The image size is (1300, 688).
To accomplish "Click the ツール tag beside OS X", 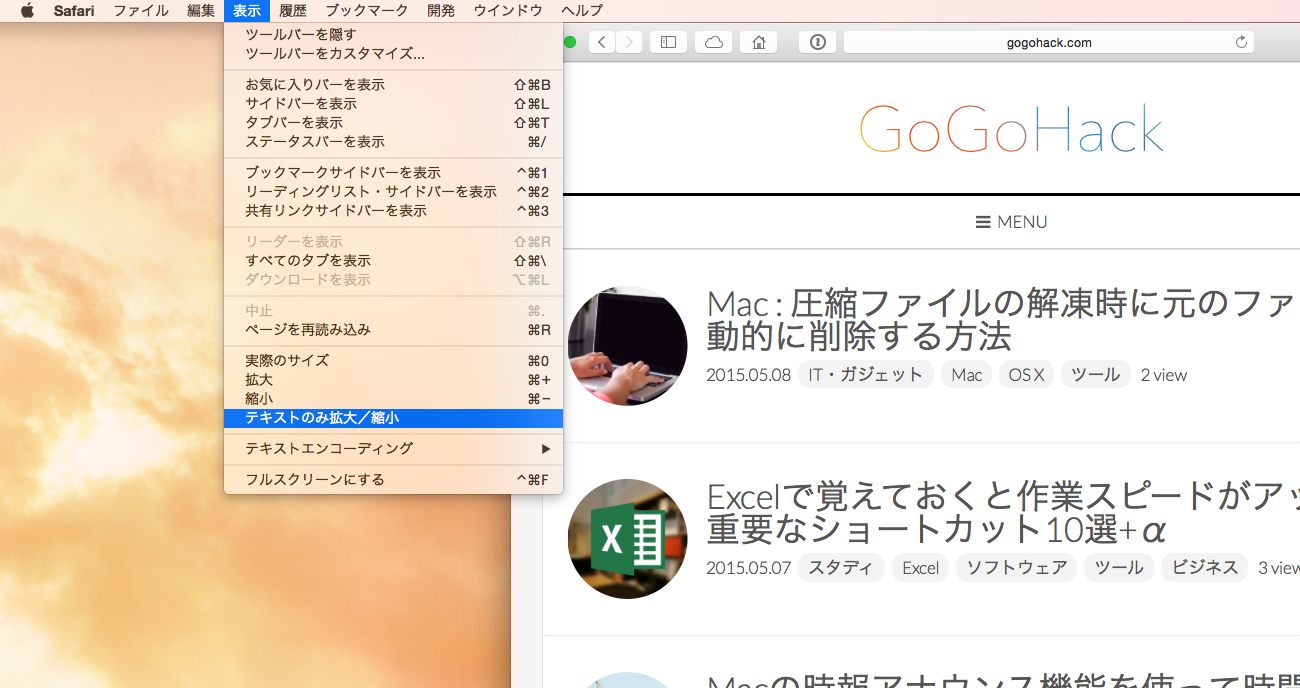I will 1096,375.
